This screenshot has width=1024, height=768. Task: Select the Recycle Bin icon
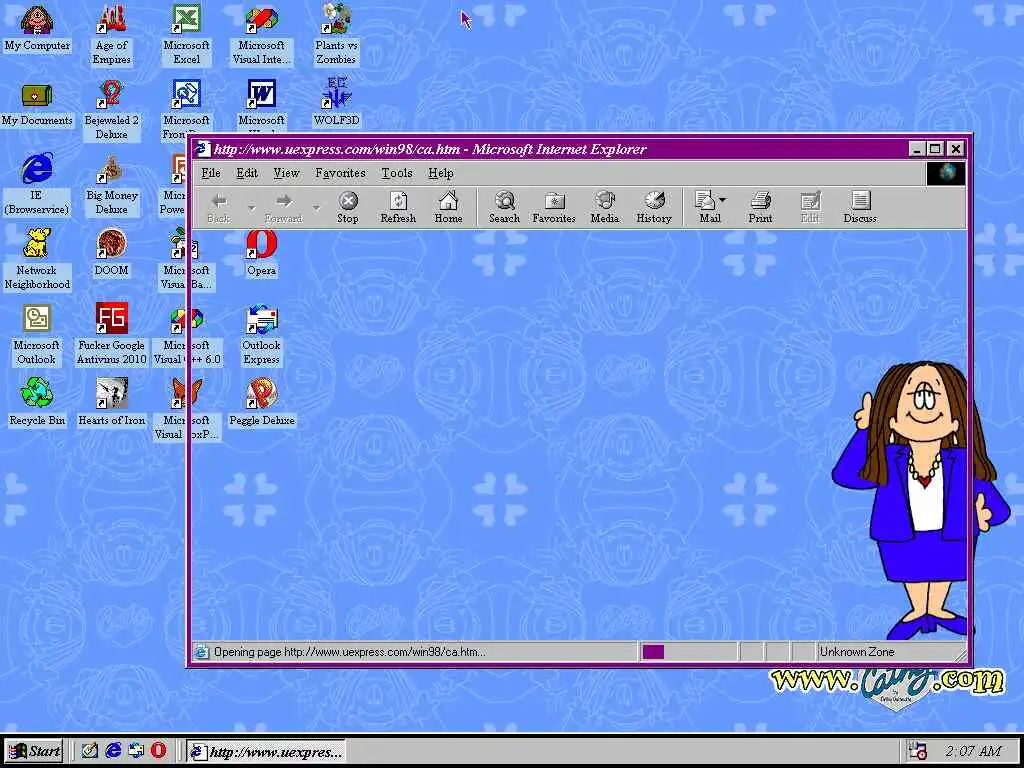click(37, 404)
